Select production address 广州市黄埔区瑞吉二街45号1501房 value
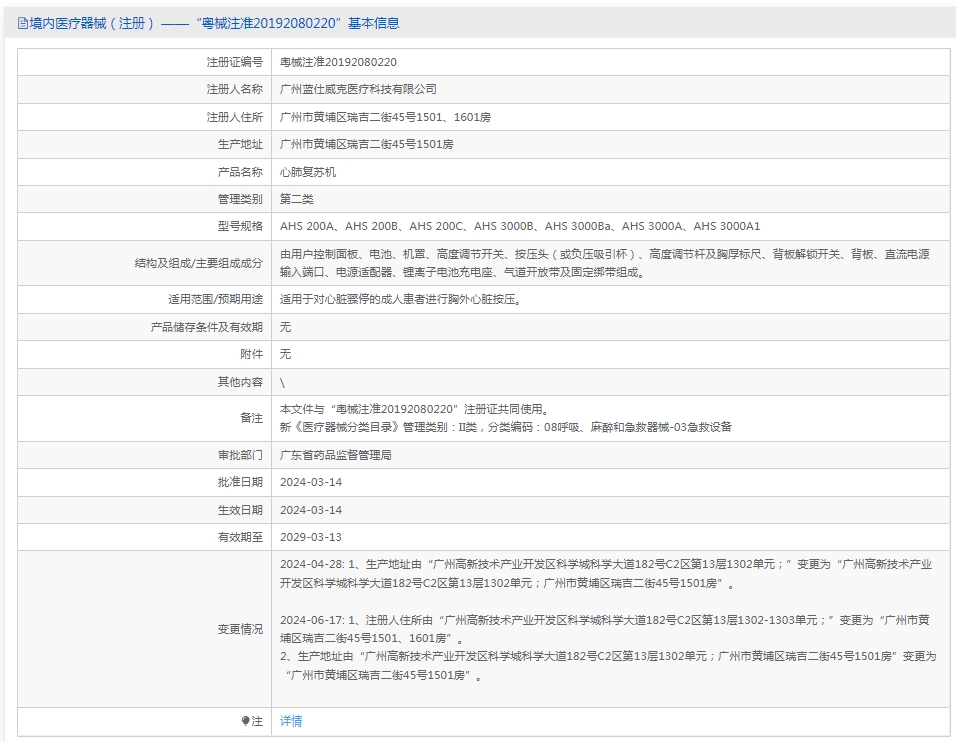This screenshot has width=956, height=742. coord(366,144)
